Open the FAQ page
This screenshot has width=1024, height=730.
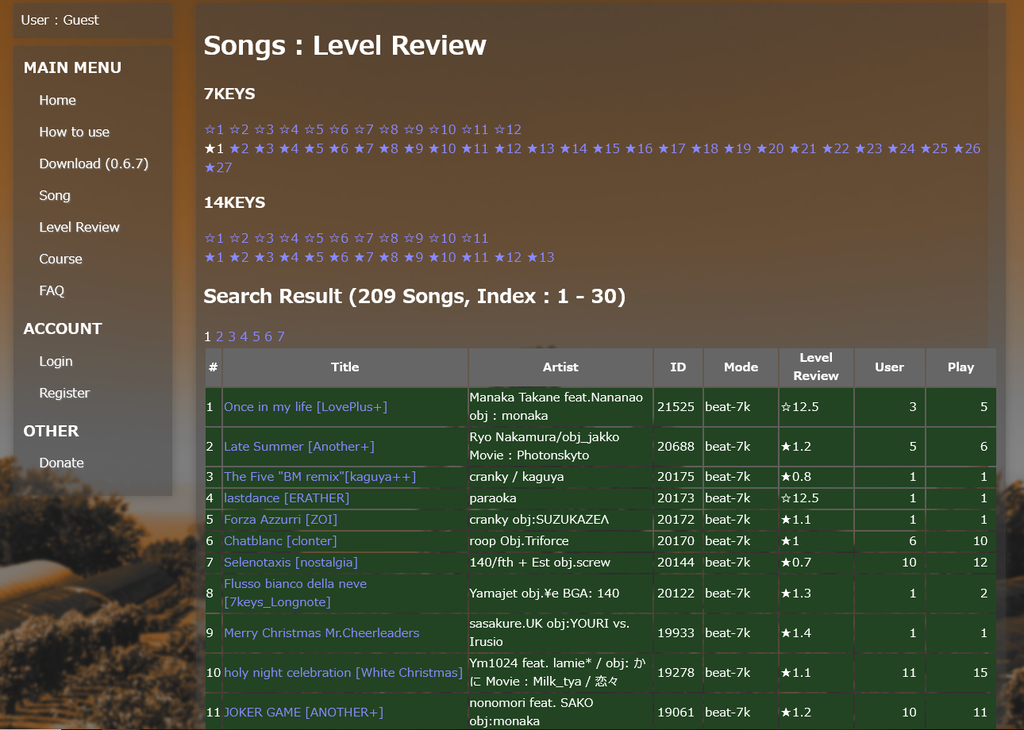click(x=52, y=291)
